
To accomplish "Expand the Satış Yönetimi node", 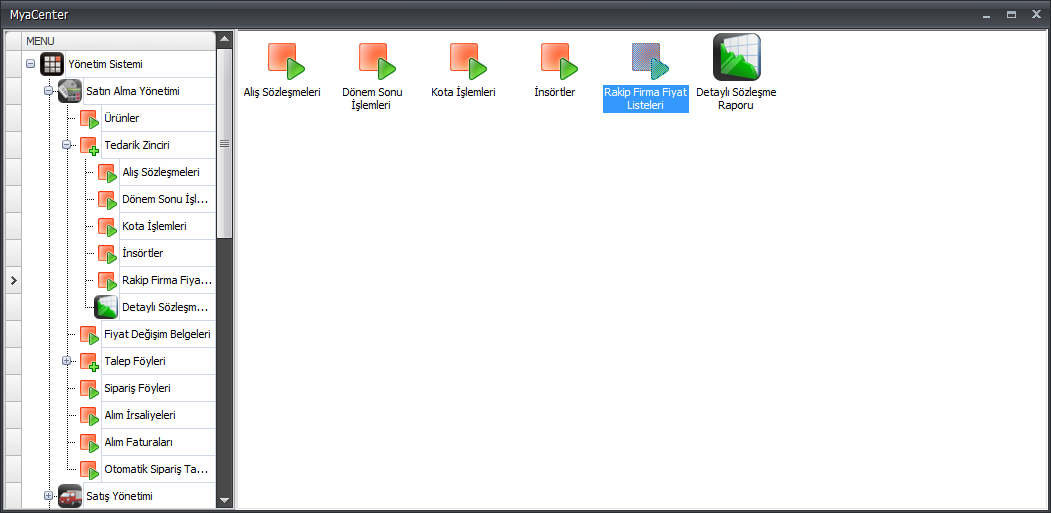I will coord(48,496).
